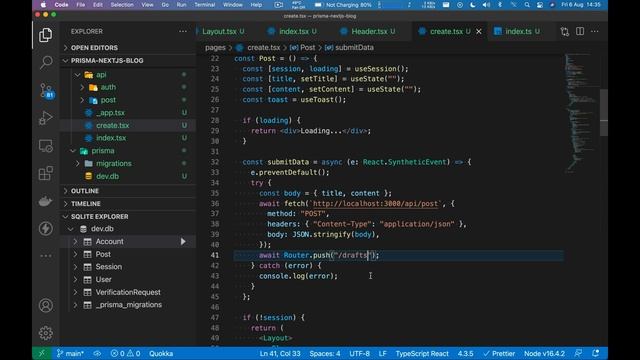Viewport: 640px width, 360px height.
Task: Switch to the index.tsx tab
Action: (293, 31)
